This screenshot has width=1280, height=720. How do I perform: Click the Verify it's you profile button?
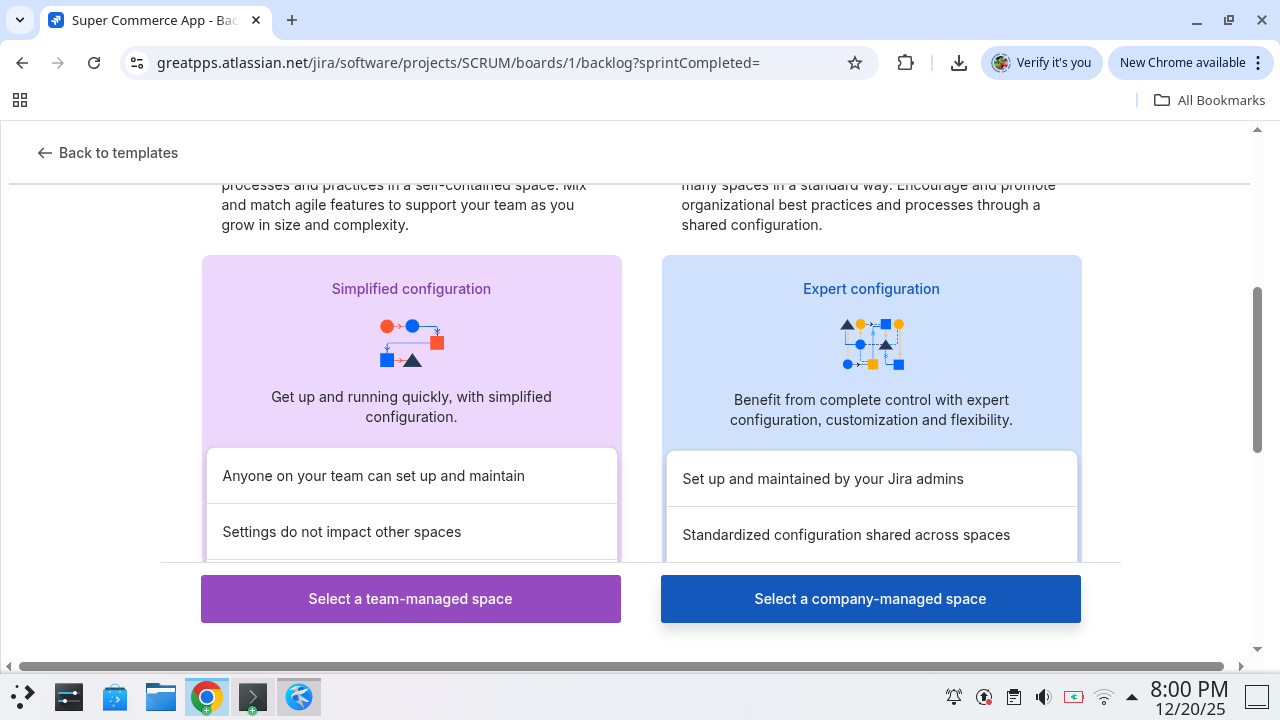(1042, 63)
